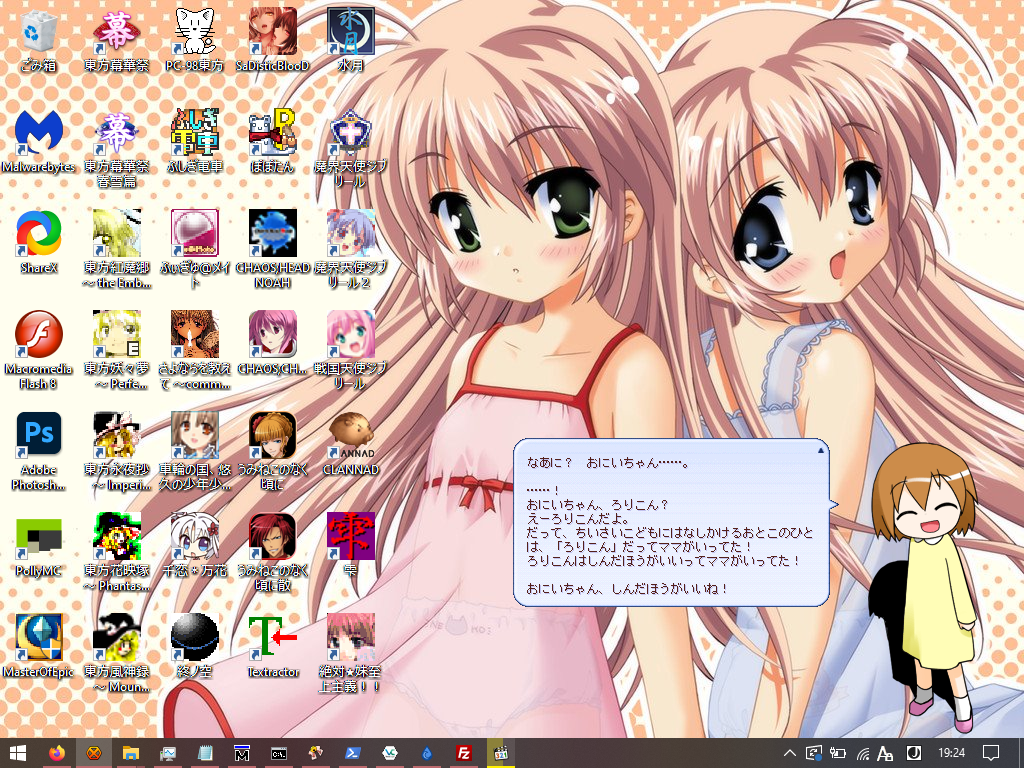Open the 19:24 taskbar clock
Viewport: 1024px width, 768px height.
[x=952, y=753]
